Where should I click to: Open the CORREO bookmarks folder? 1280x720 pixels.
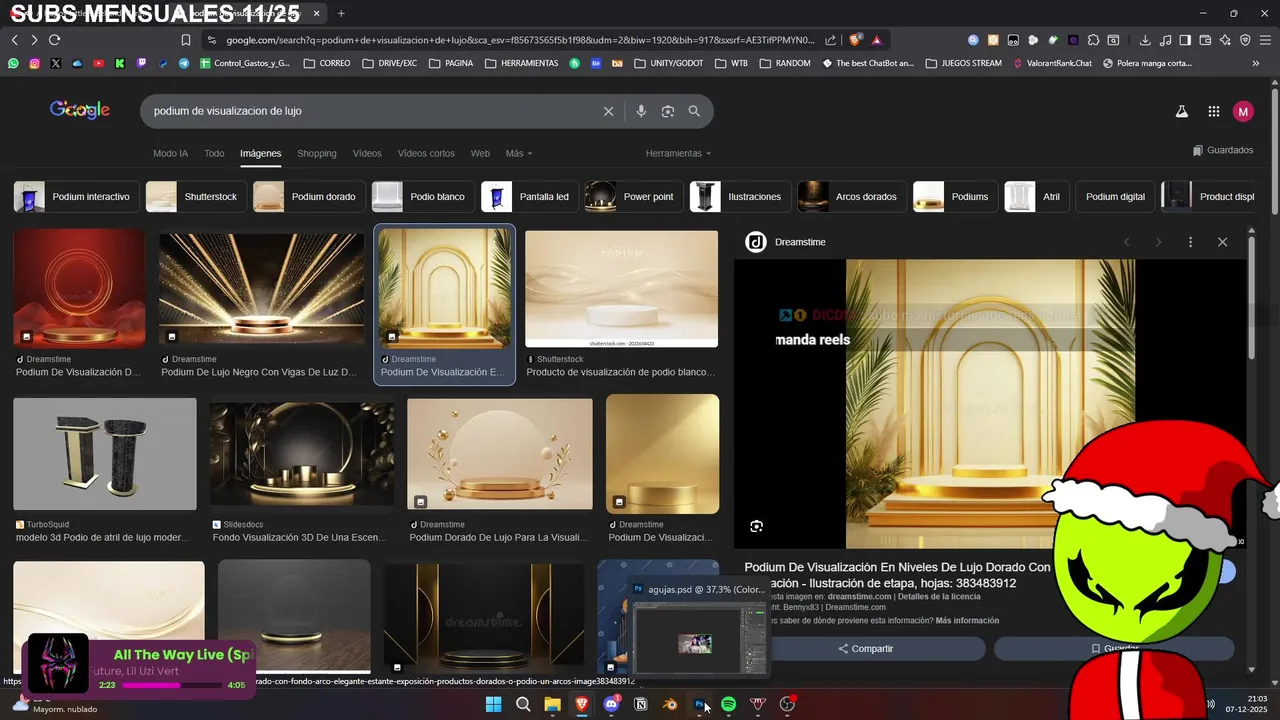pos(326,63)
